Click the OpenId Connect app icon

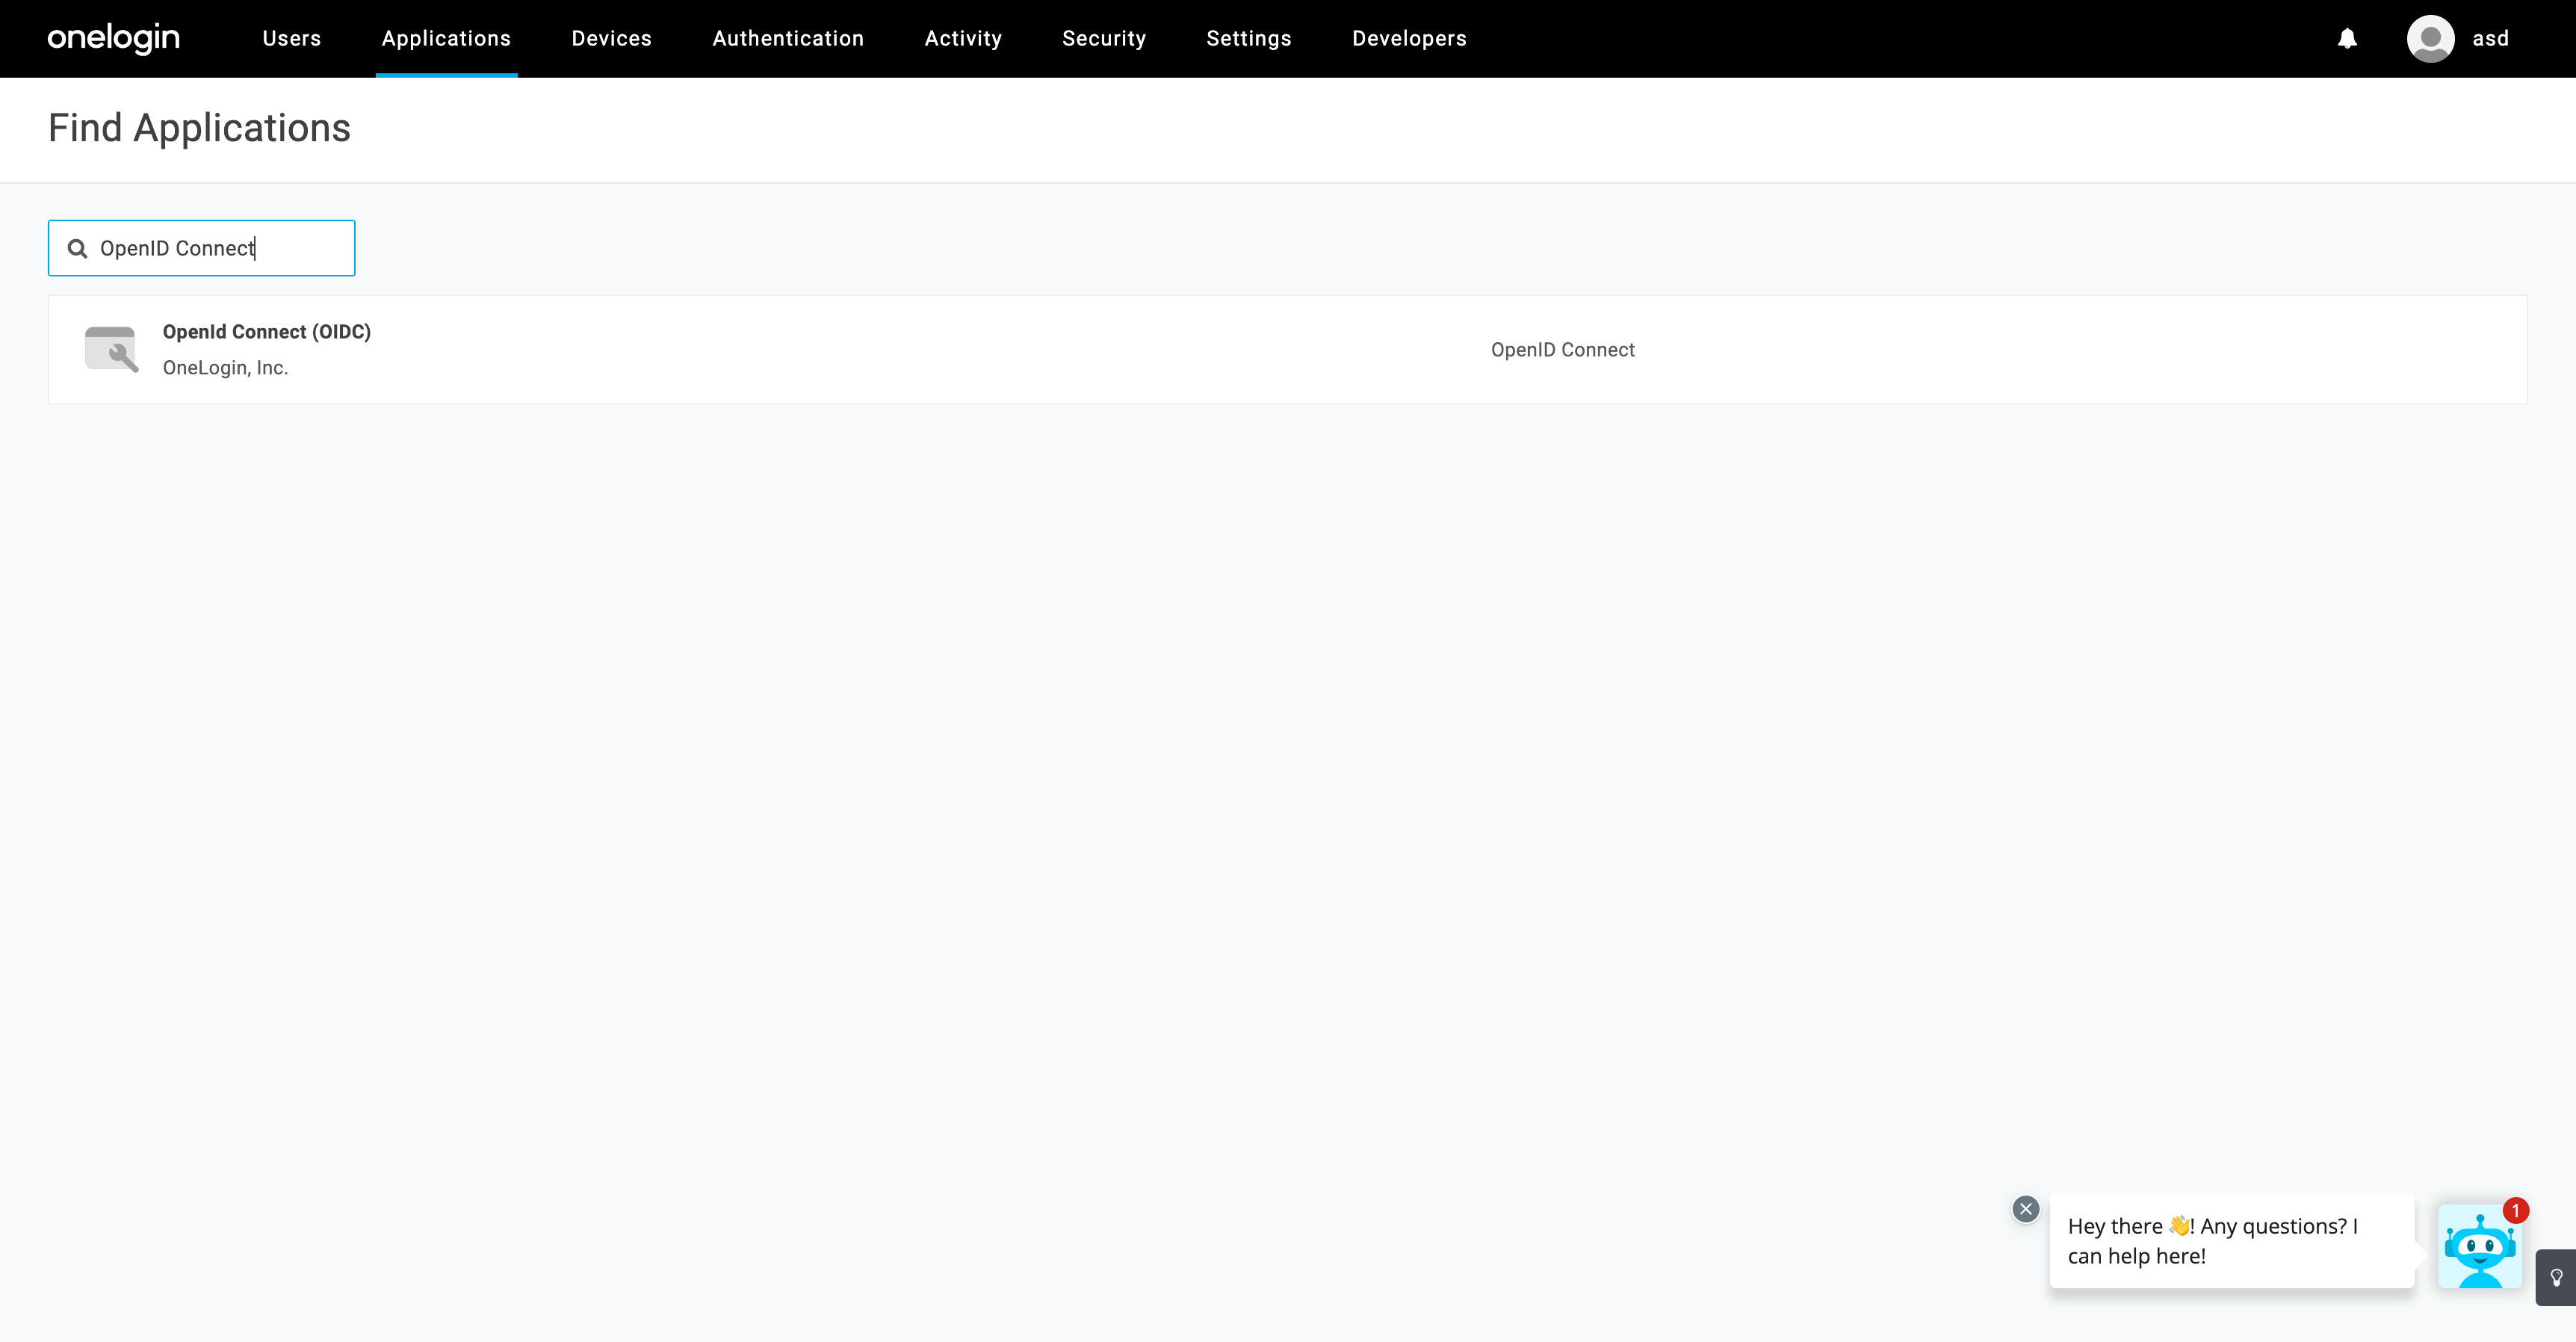[111, 349]
